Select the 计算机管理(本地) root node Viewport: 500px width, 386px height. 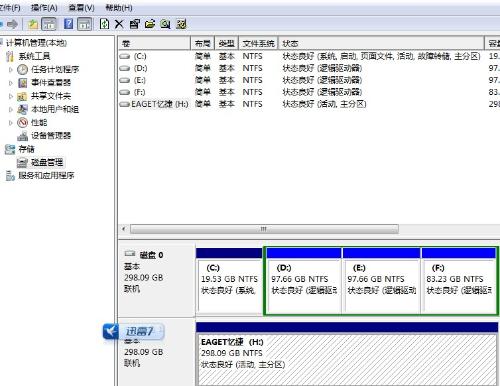pyautogui.click(x=36, y=43)
